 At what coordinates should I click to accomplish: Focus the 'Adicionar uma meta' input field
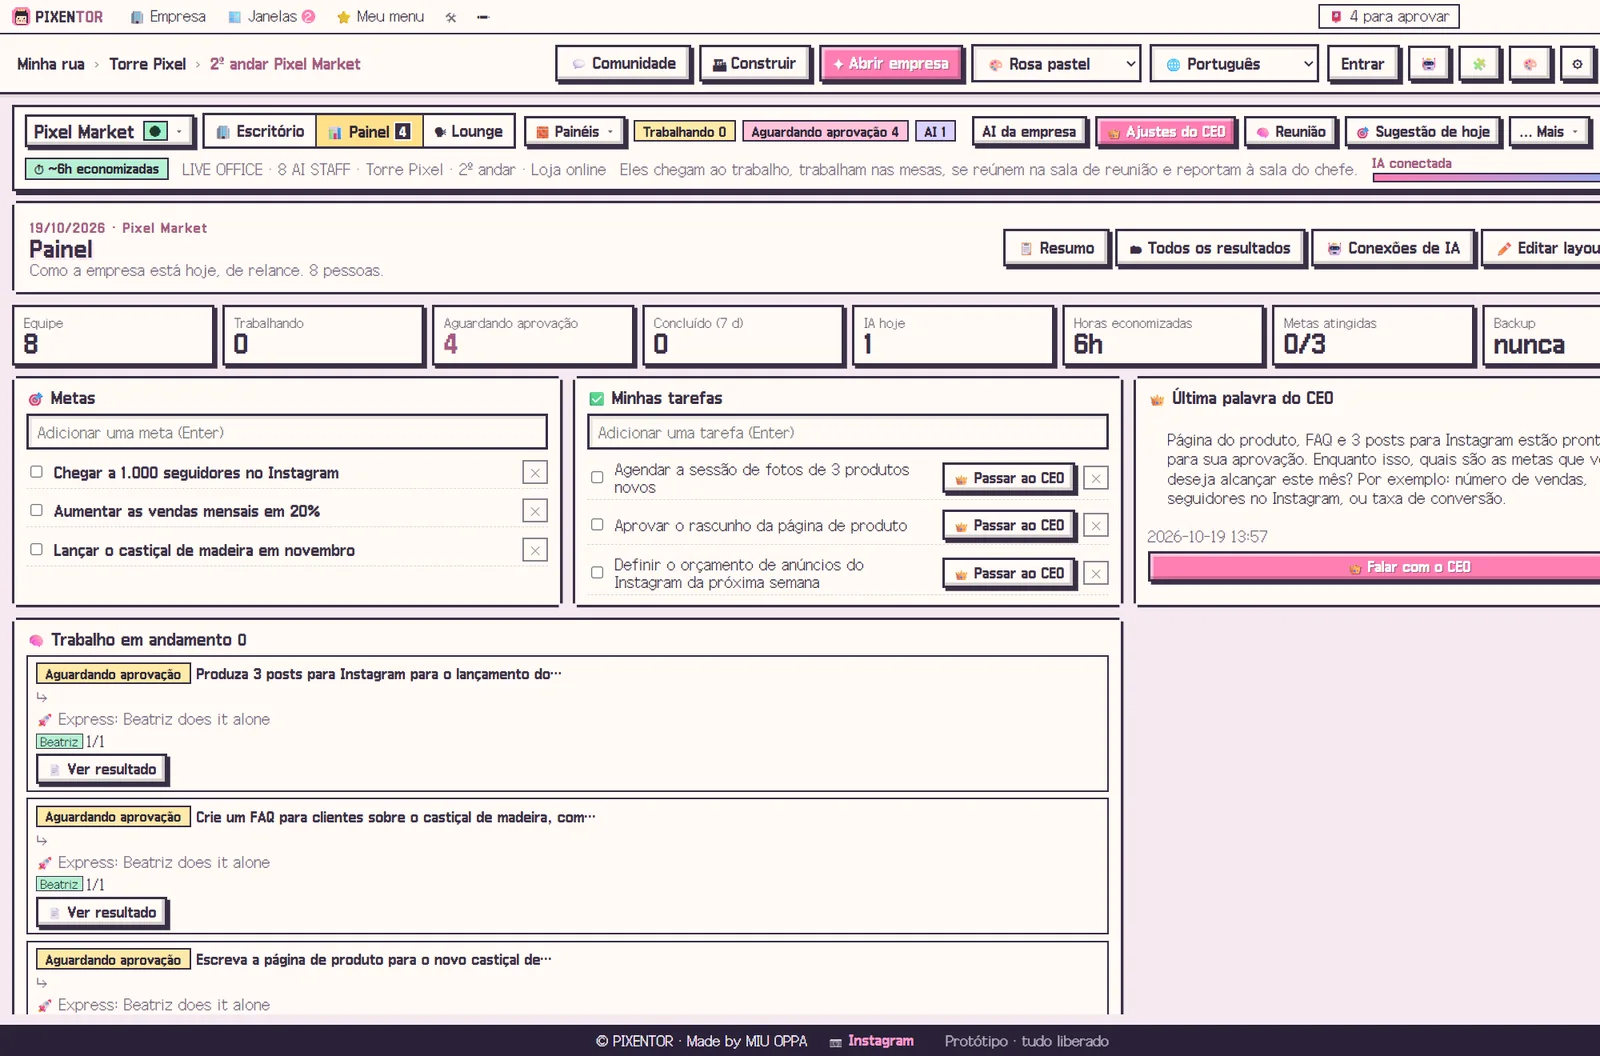(287, 433)
